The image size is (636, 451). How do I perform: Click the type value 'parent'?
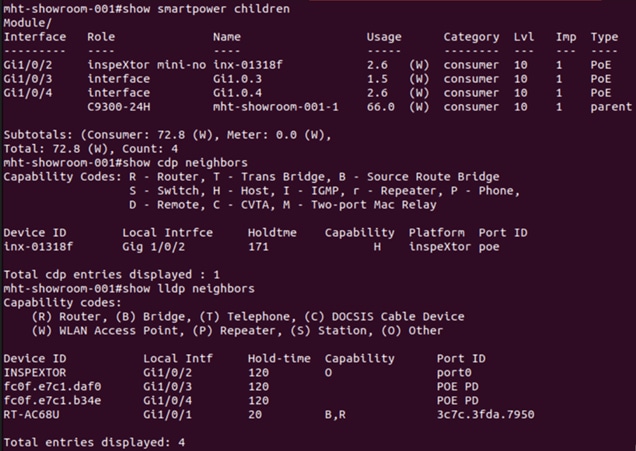611,107
